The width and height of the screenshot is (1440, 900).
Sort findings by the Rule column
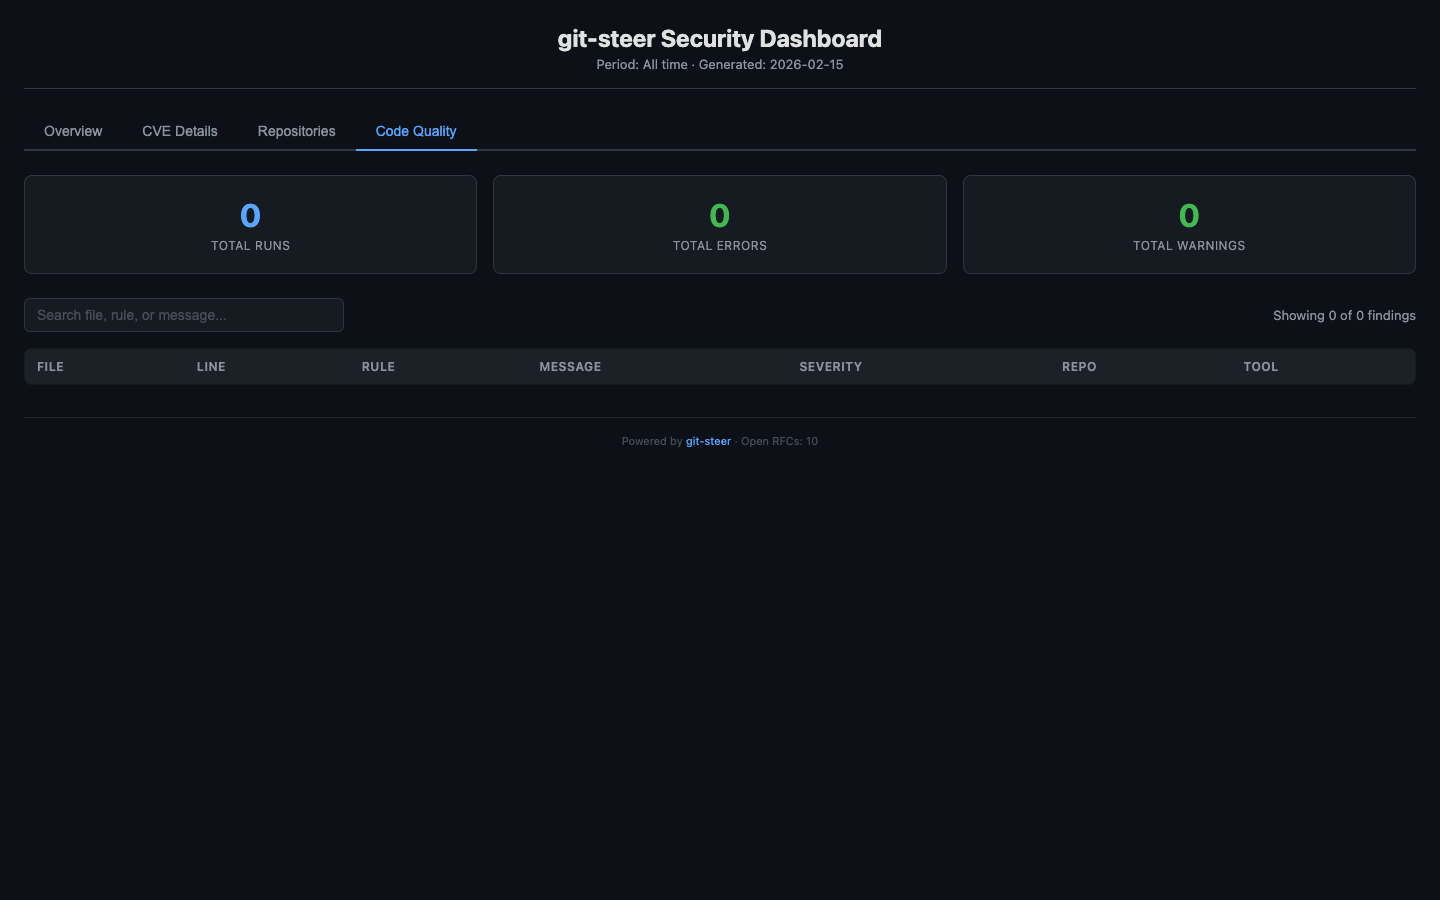[x=378, y=367]
